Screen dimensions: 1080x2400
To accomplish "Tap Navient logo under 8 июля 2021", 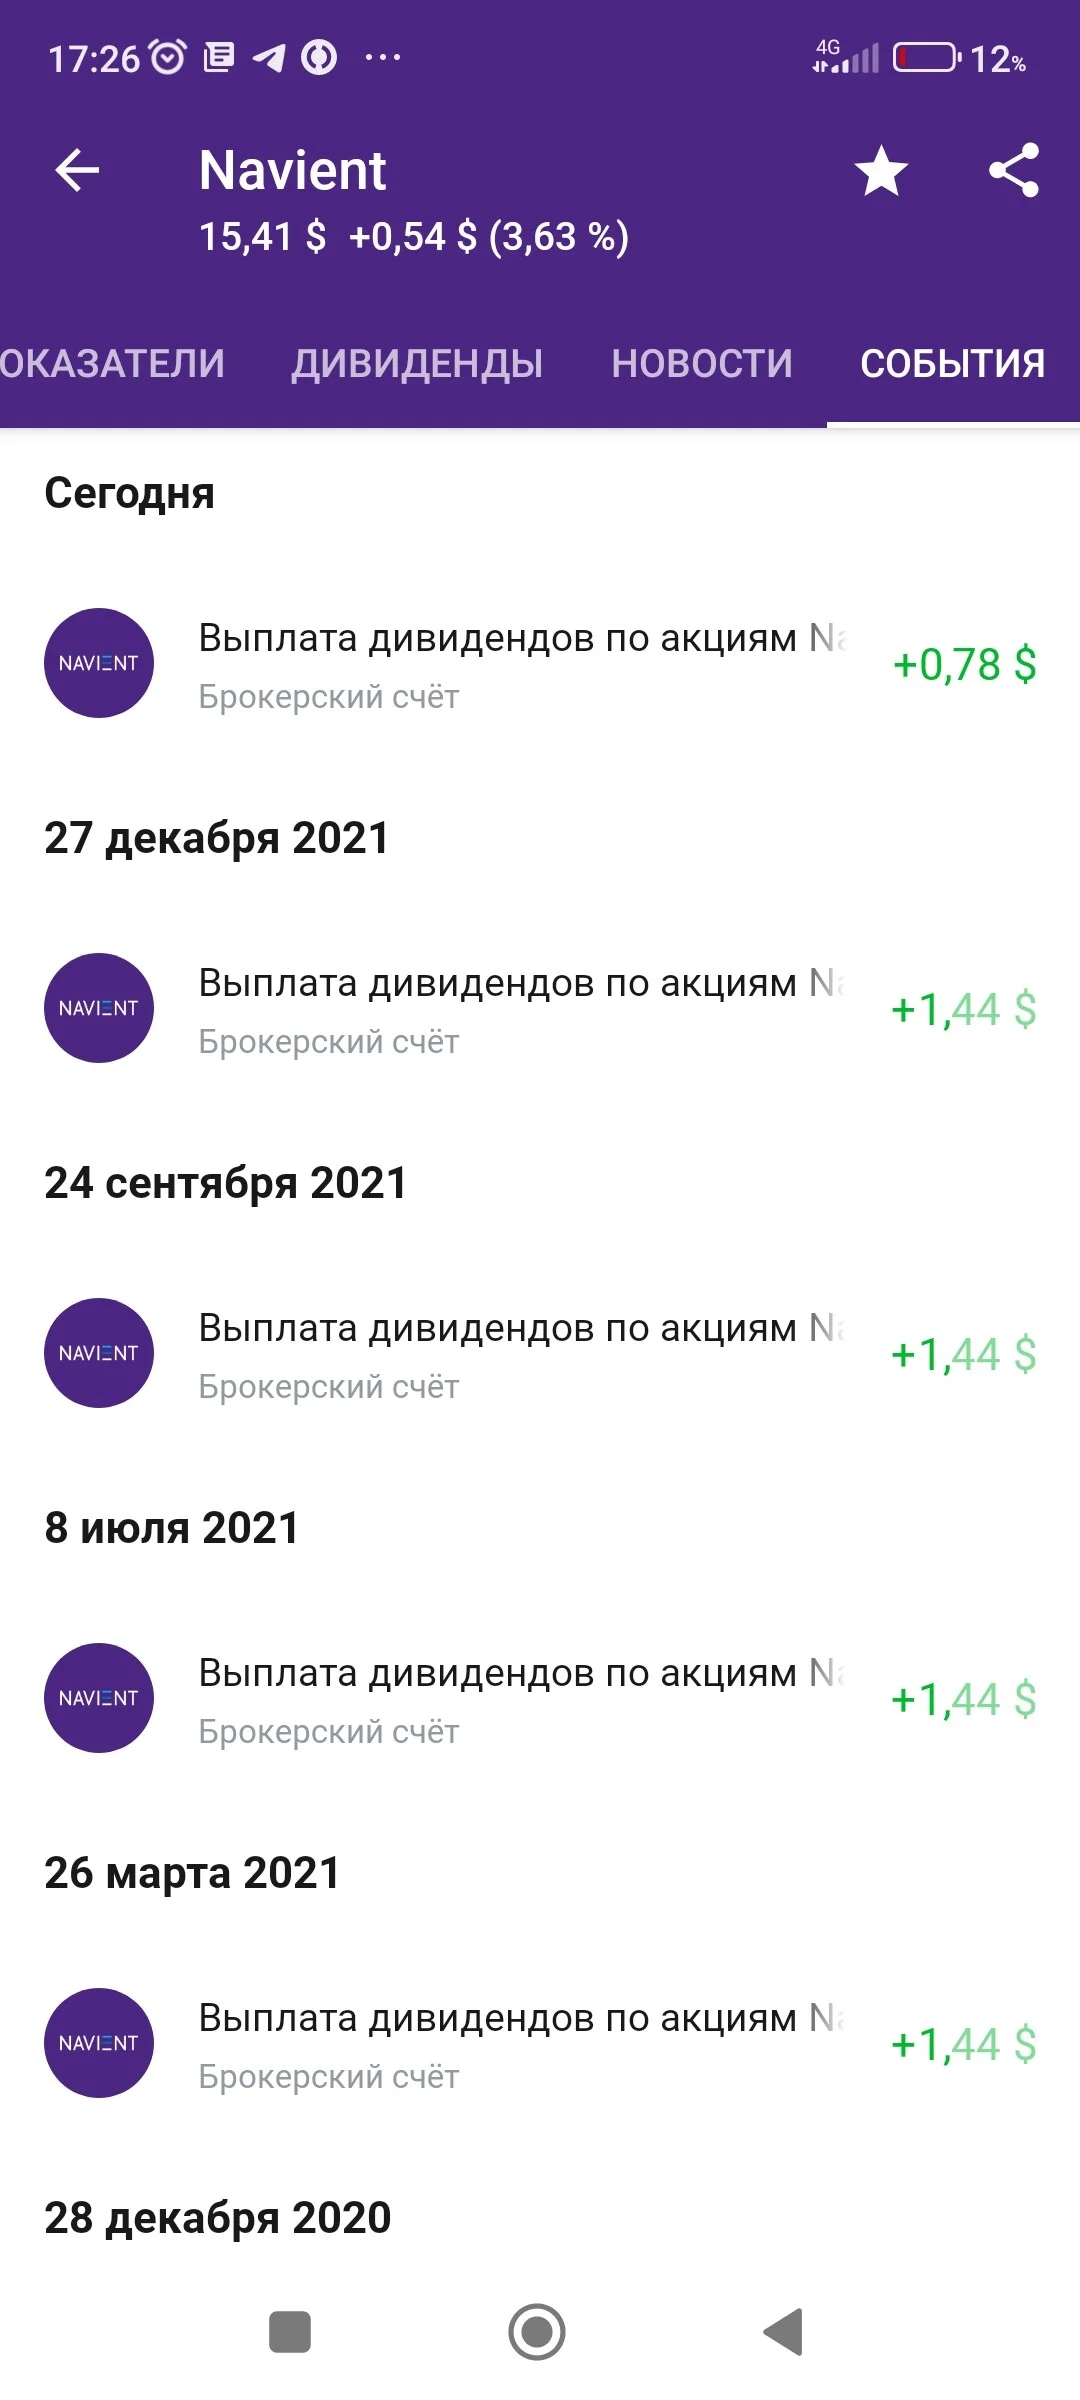I will pos(99,1698).
